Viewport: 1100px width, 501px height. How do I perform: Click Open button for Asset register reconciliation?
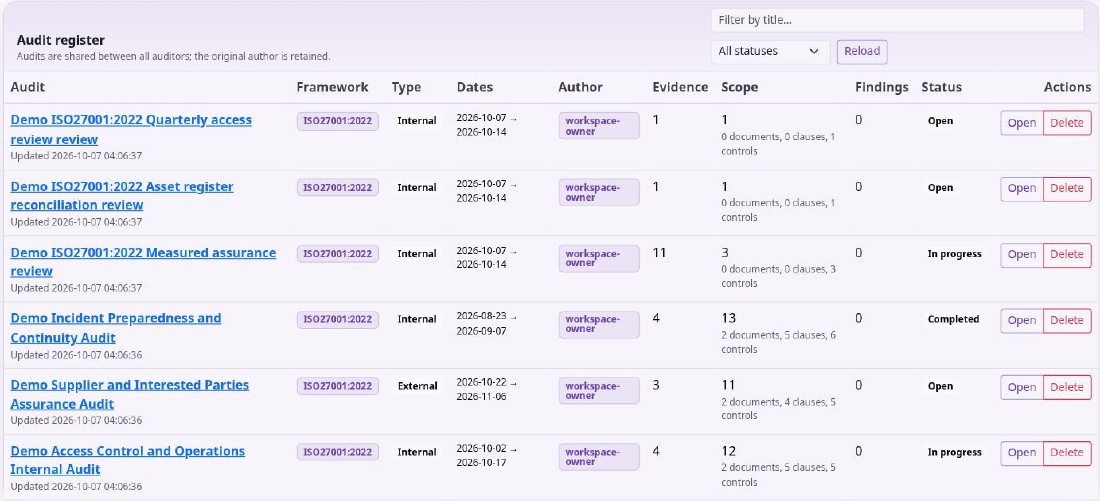point(1021,188)
